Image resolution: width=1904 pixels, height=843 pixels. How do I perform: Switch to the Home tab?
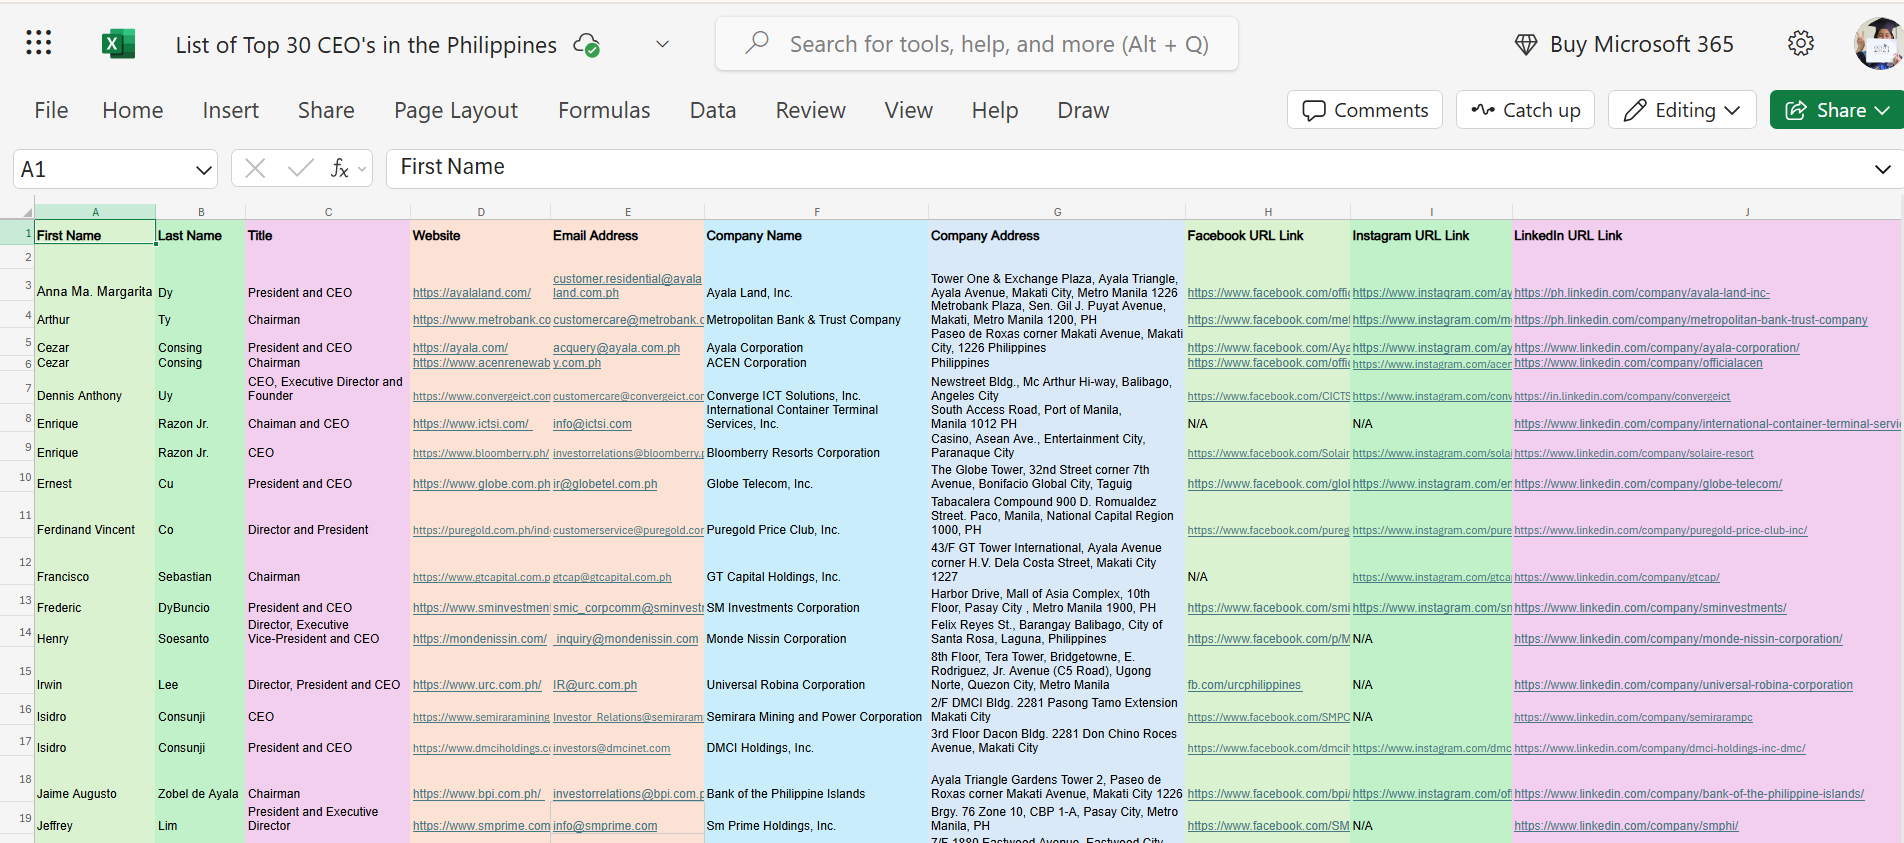pos(133,110)
